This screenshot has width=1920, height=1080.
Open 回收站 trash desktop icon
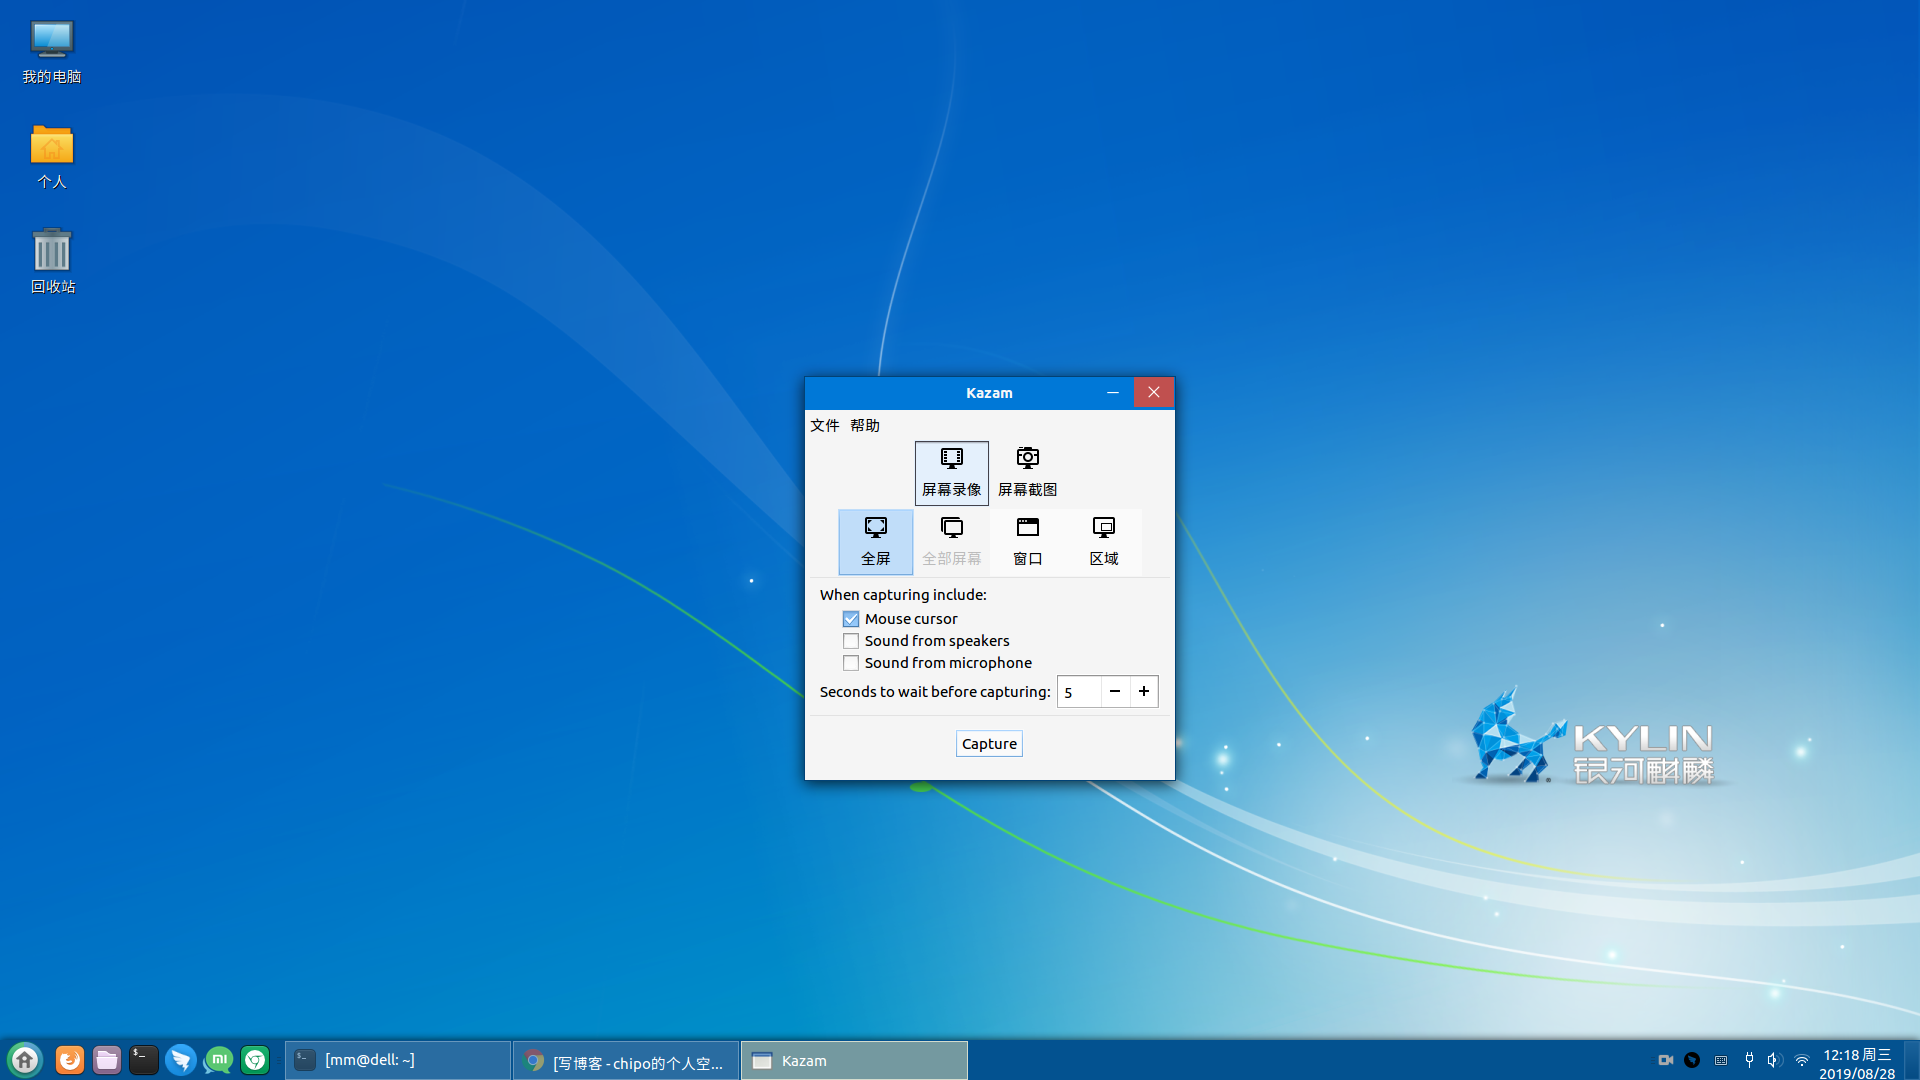pos(52,260)
